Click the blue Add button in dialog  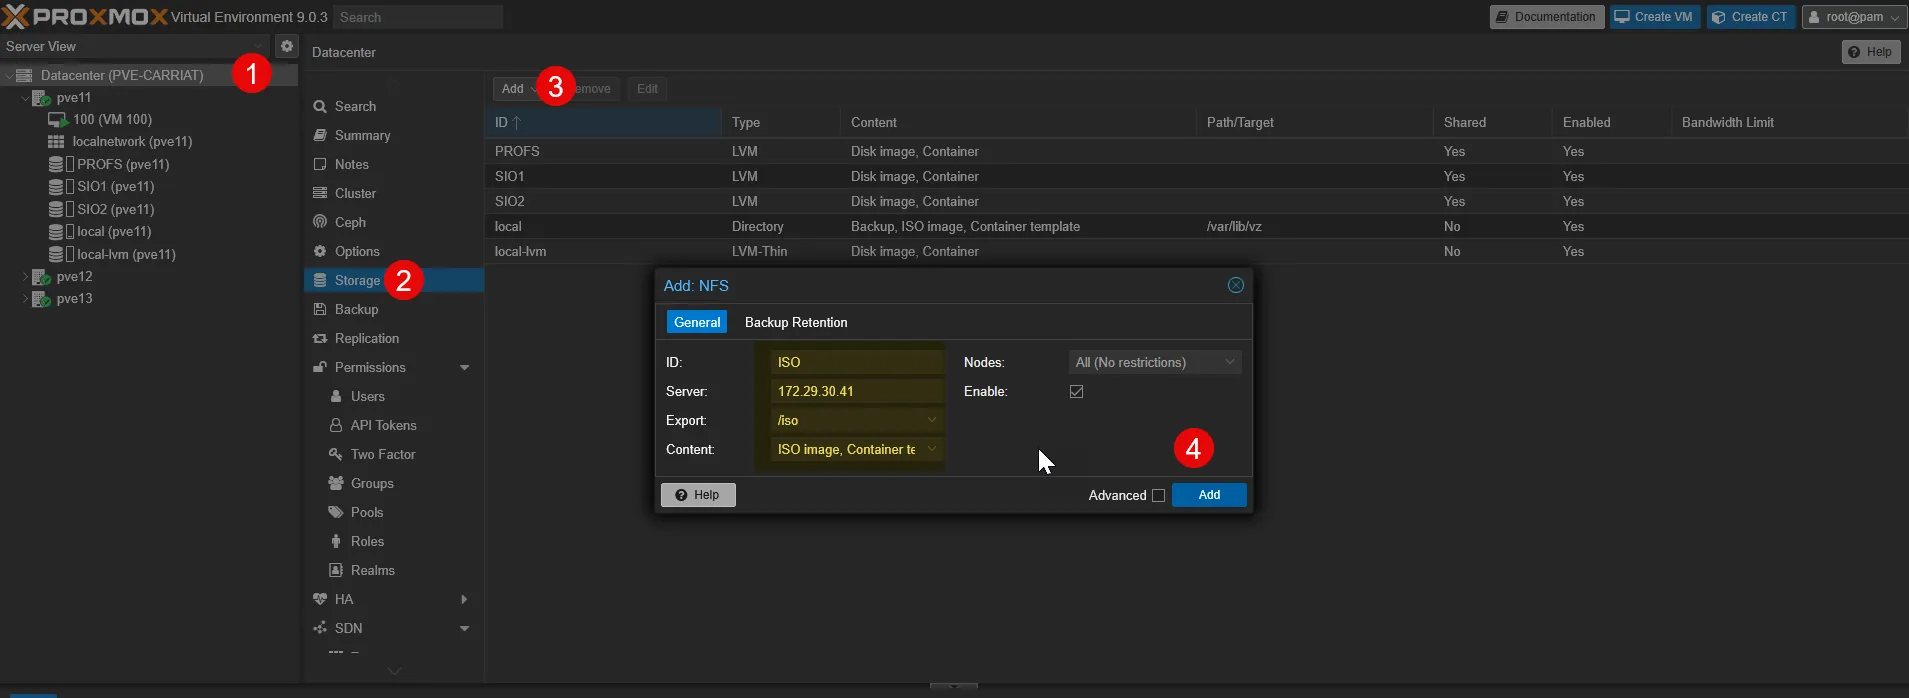[1208, 495]
